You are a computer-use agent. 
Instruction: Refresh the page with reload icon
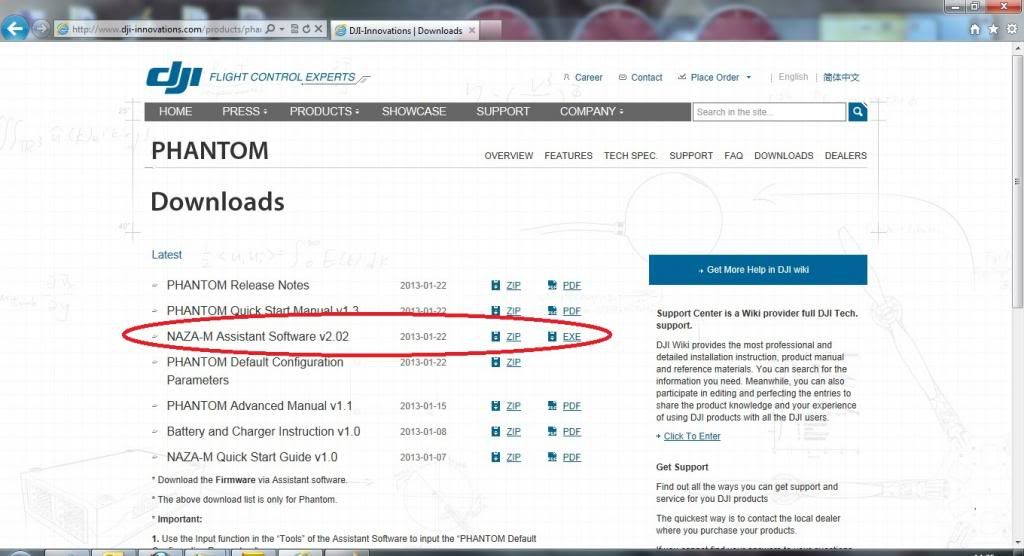[306, 29]
